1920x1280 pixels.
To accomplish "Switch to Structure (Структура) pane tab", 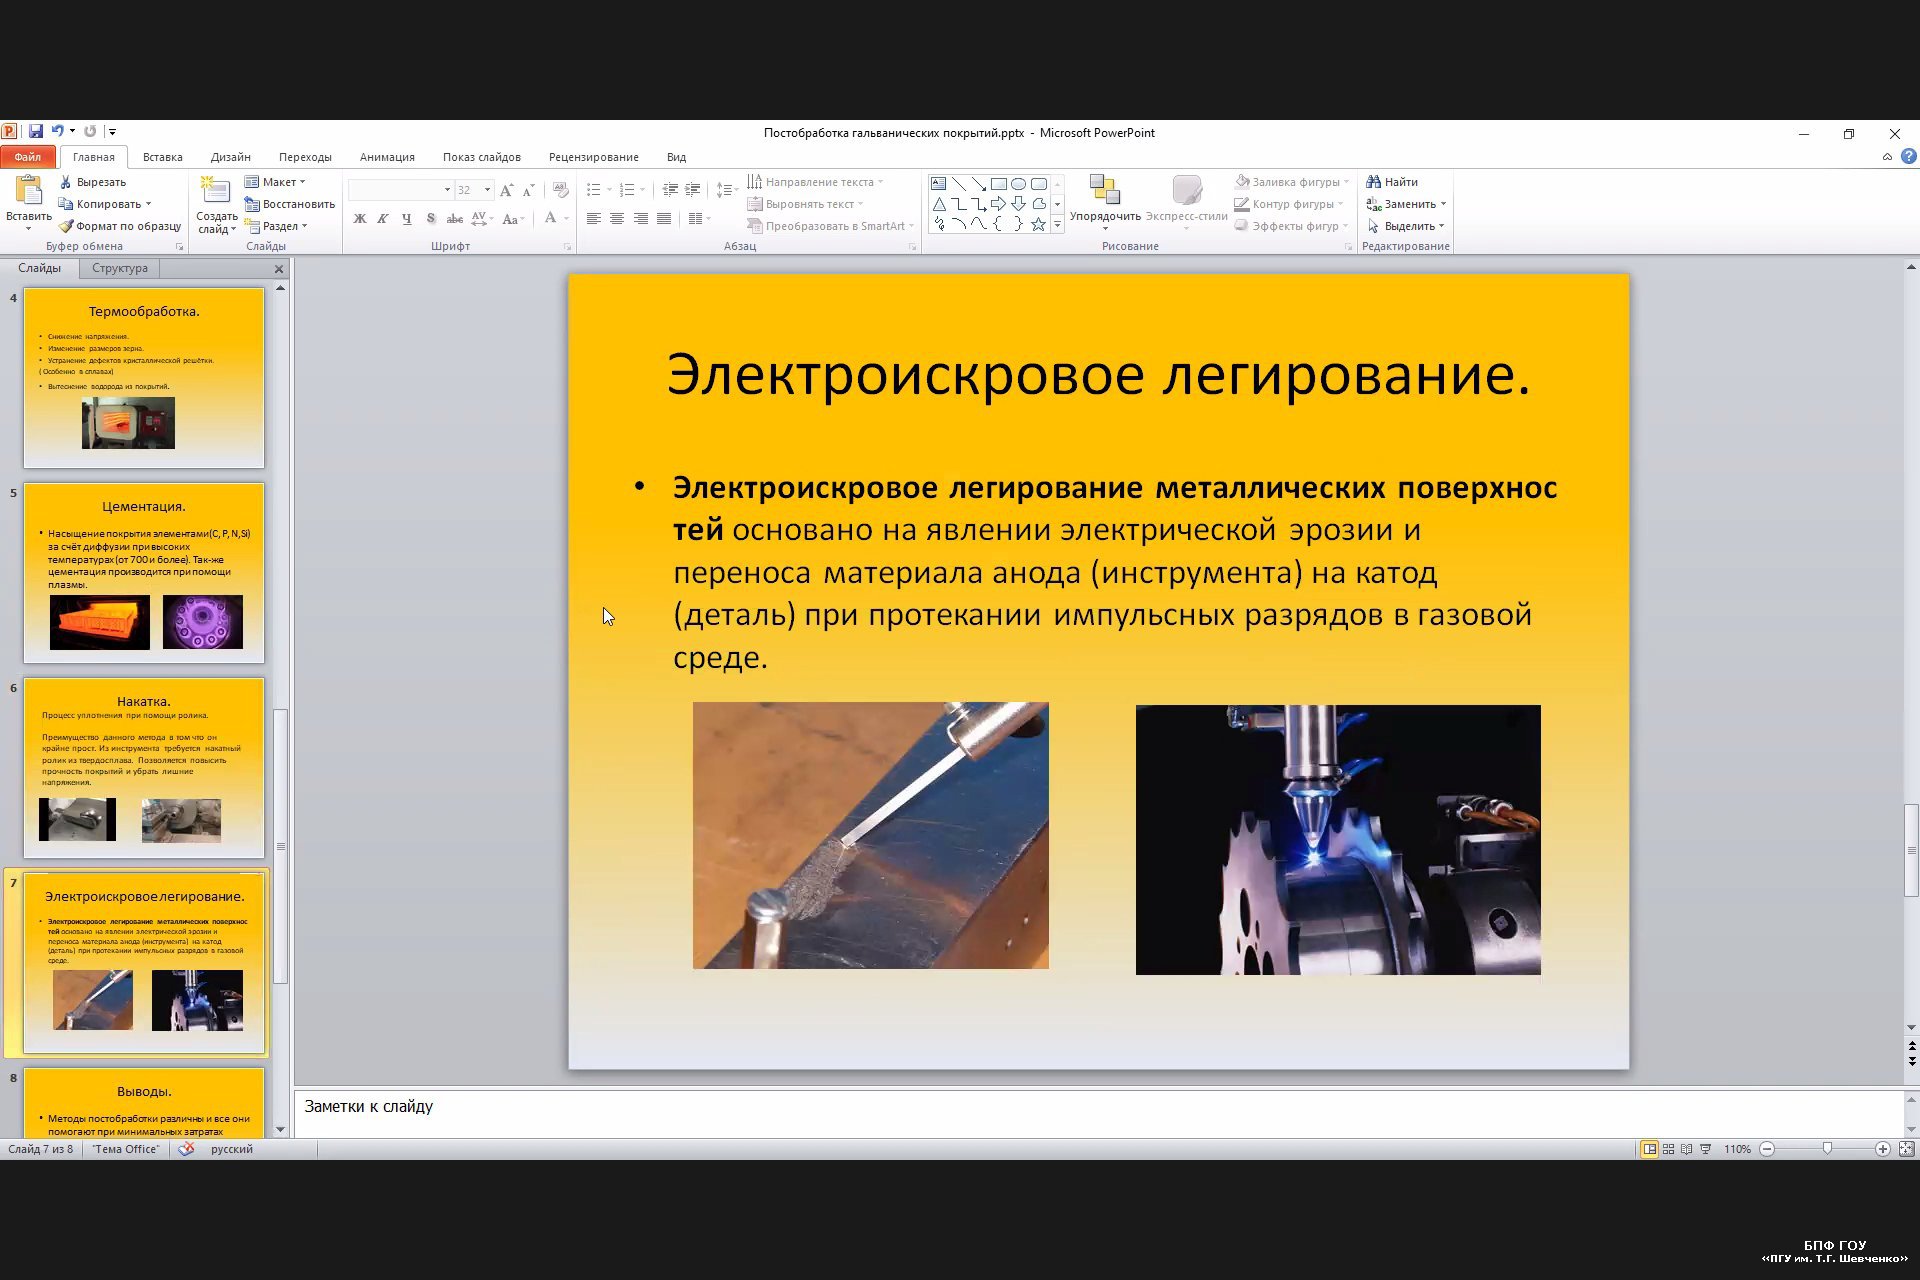I will pyautogui.click(x=120, y=268).
